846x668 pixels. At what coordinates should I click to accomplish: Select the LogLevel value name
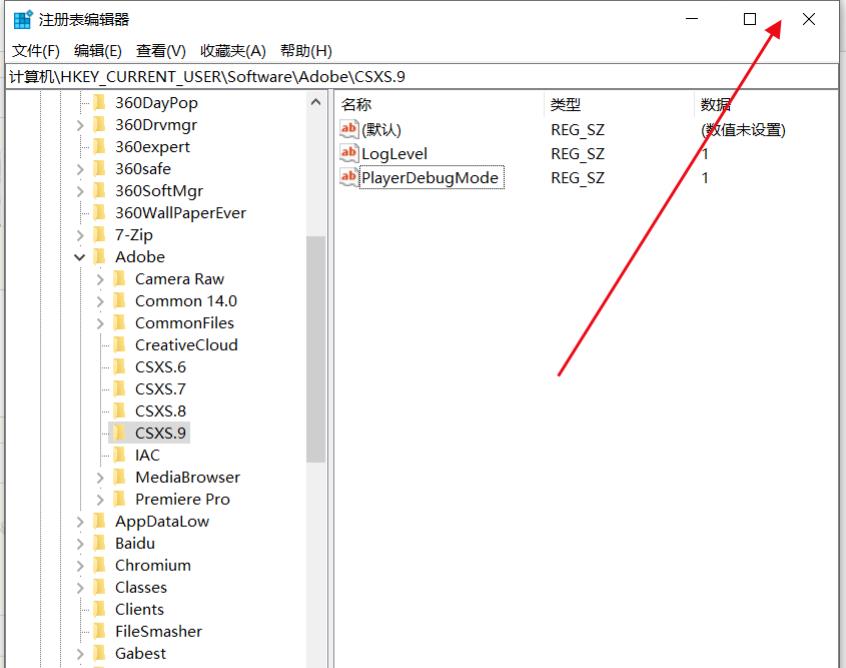(x=394, y=154)
